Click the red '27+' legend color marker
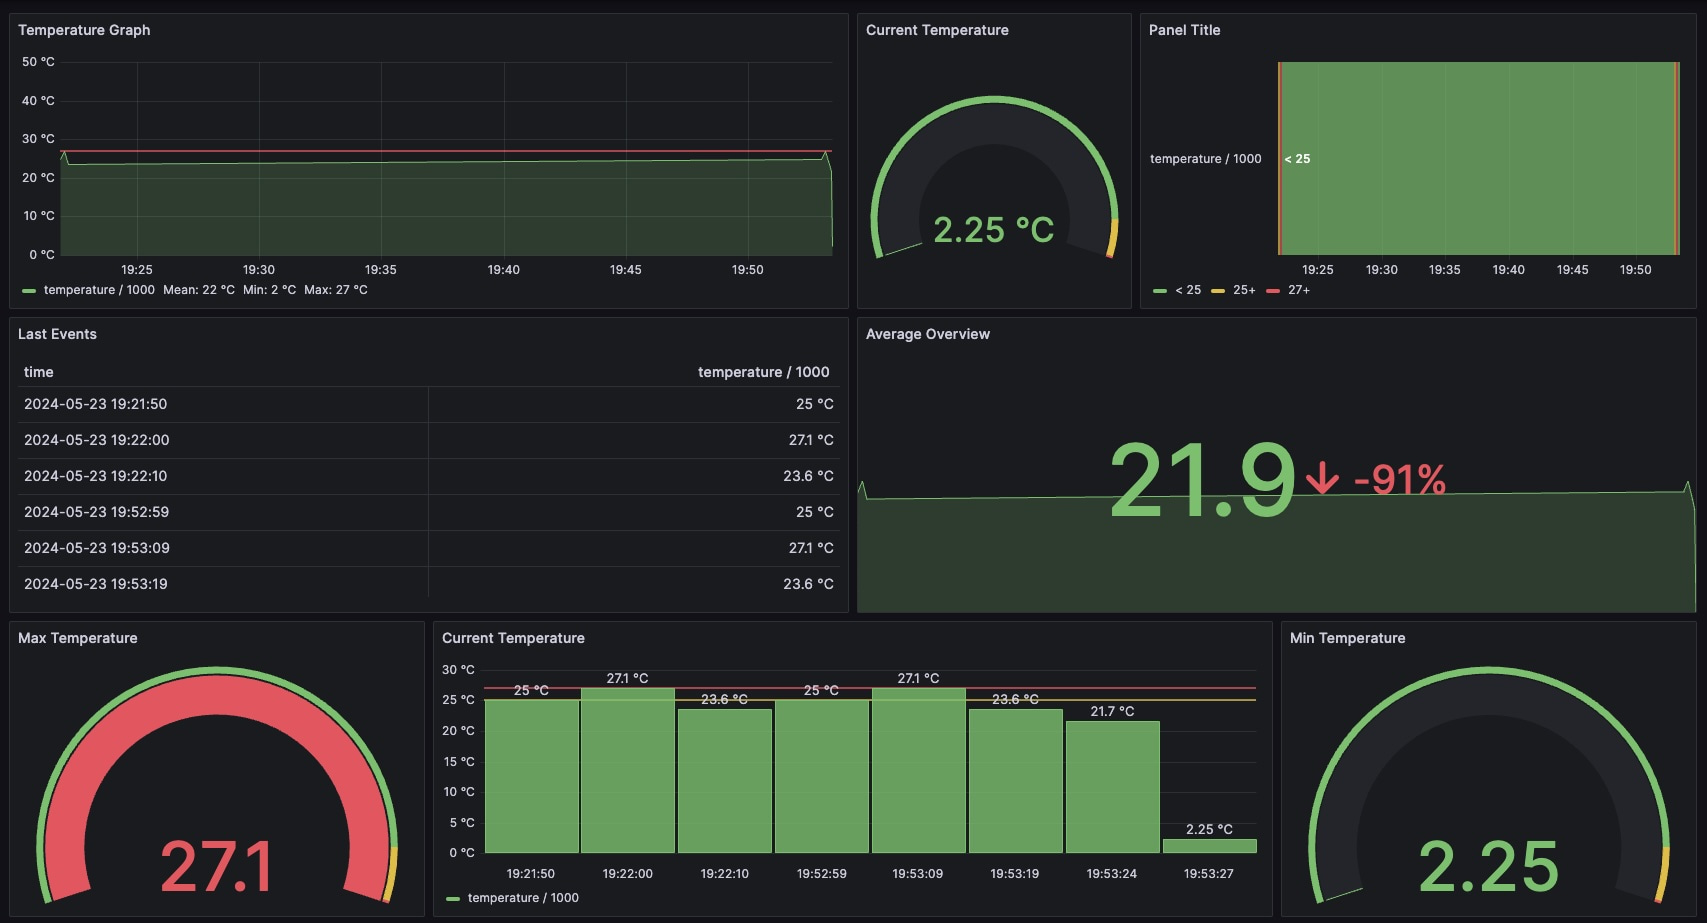The width and height of the screenshot is (1707, 923). coord(1273,290)
